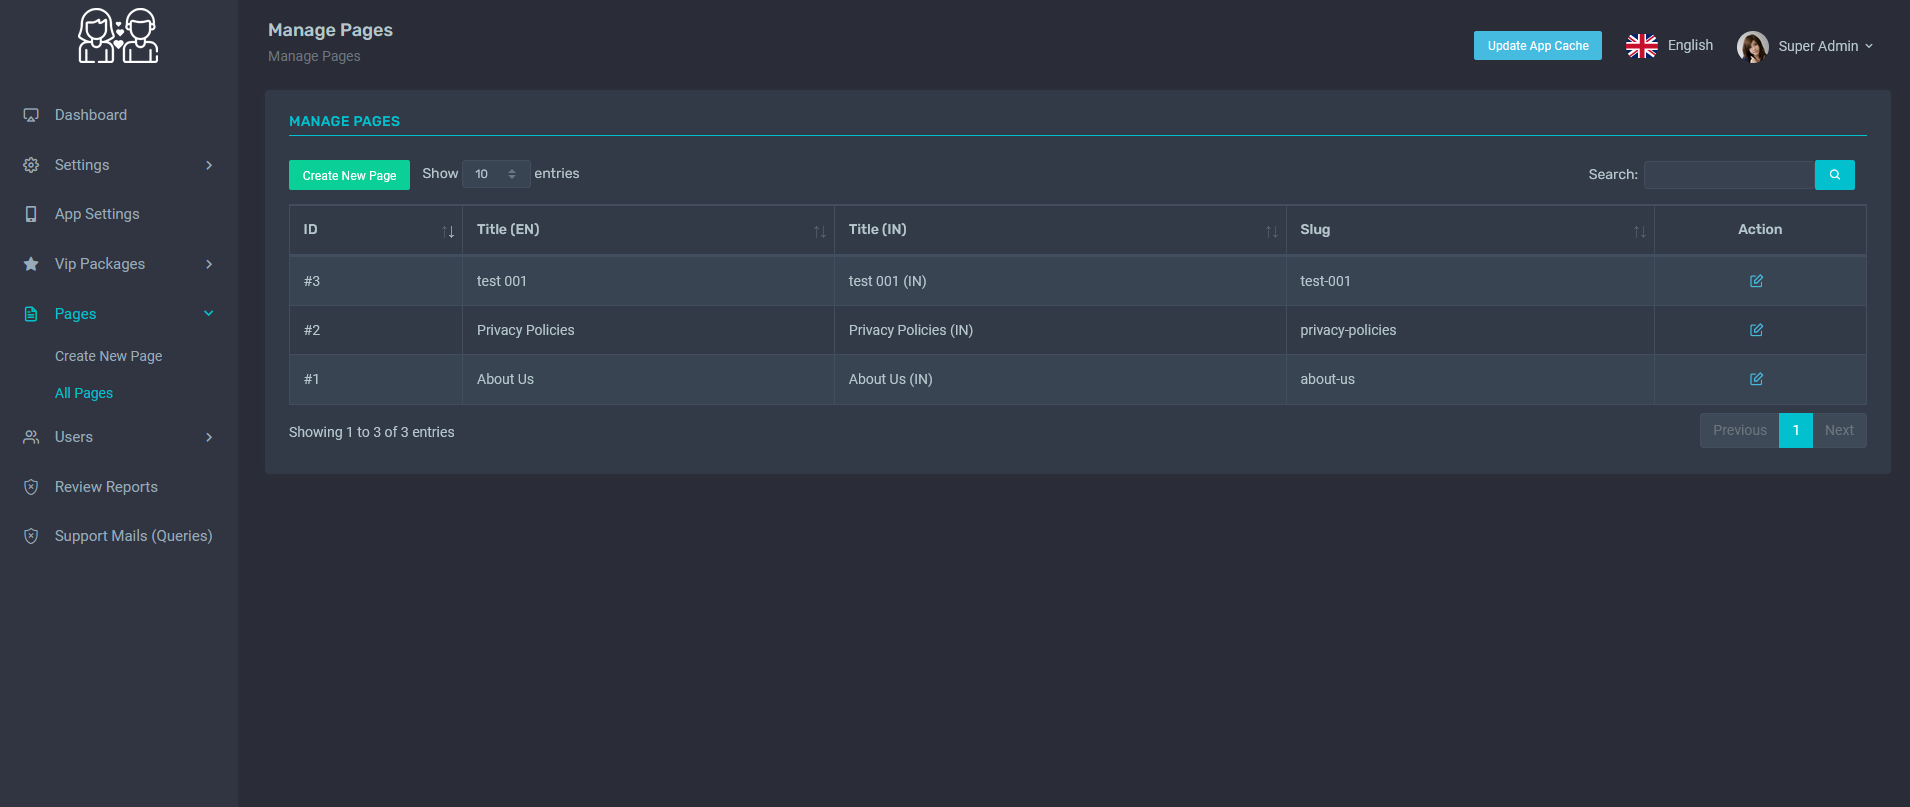This screenshot has width=1910, height=807.
Task: Click the edit icon for About Us row
Action: (1756, 379)
